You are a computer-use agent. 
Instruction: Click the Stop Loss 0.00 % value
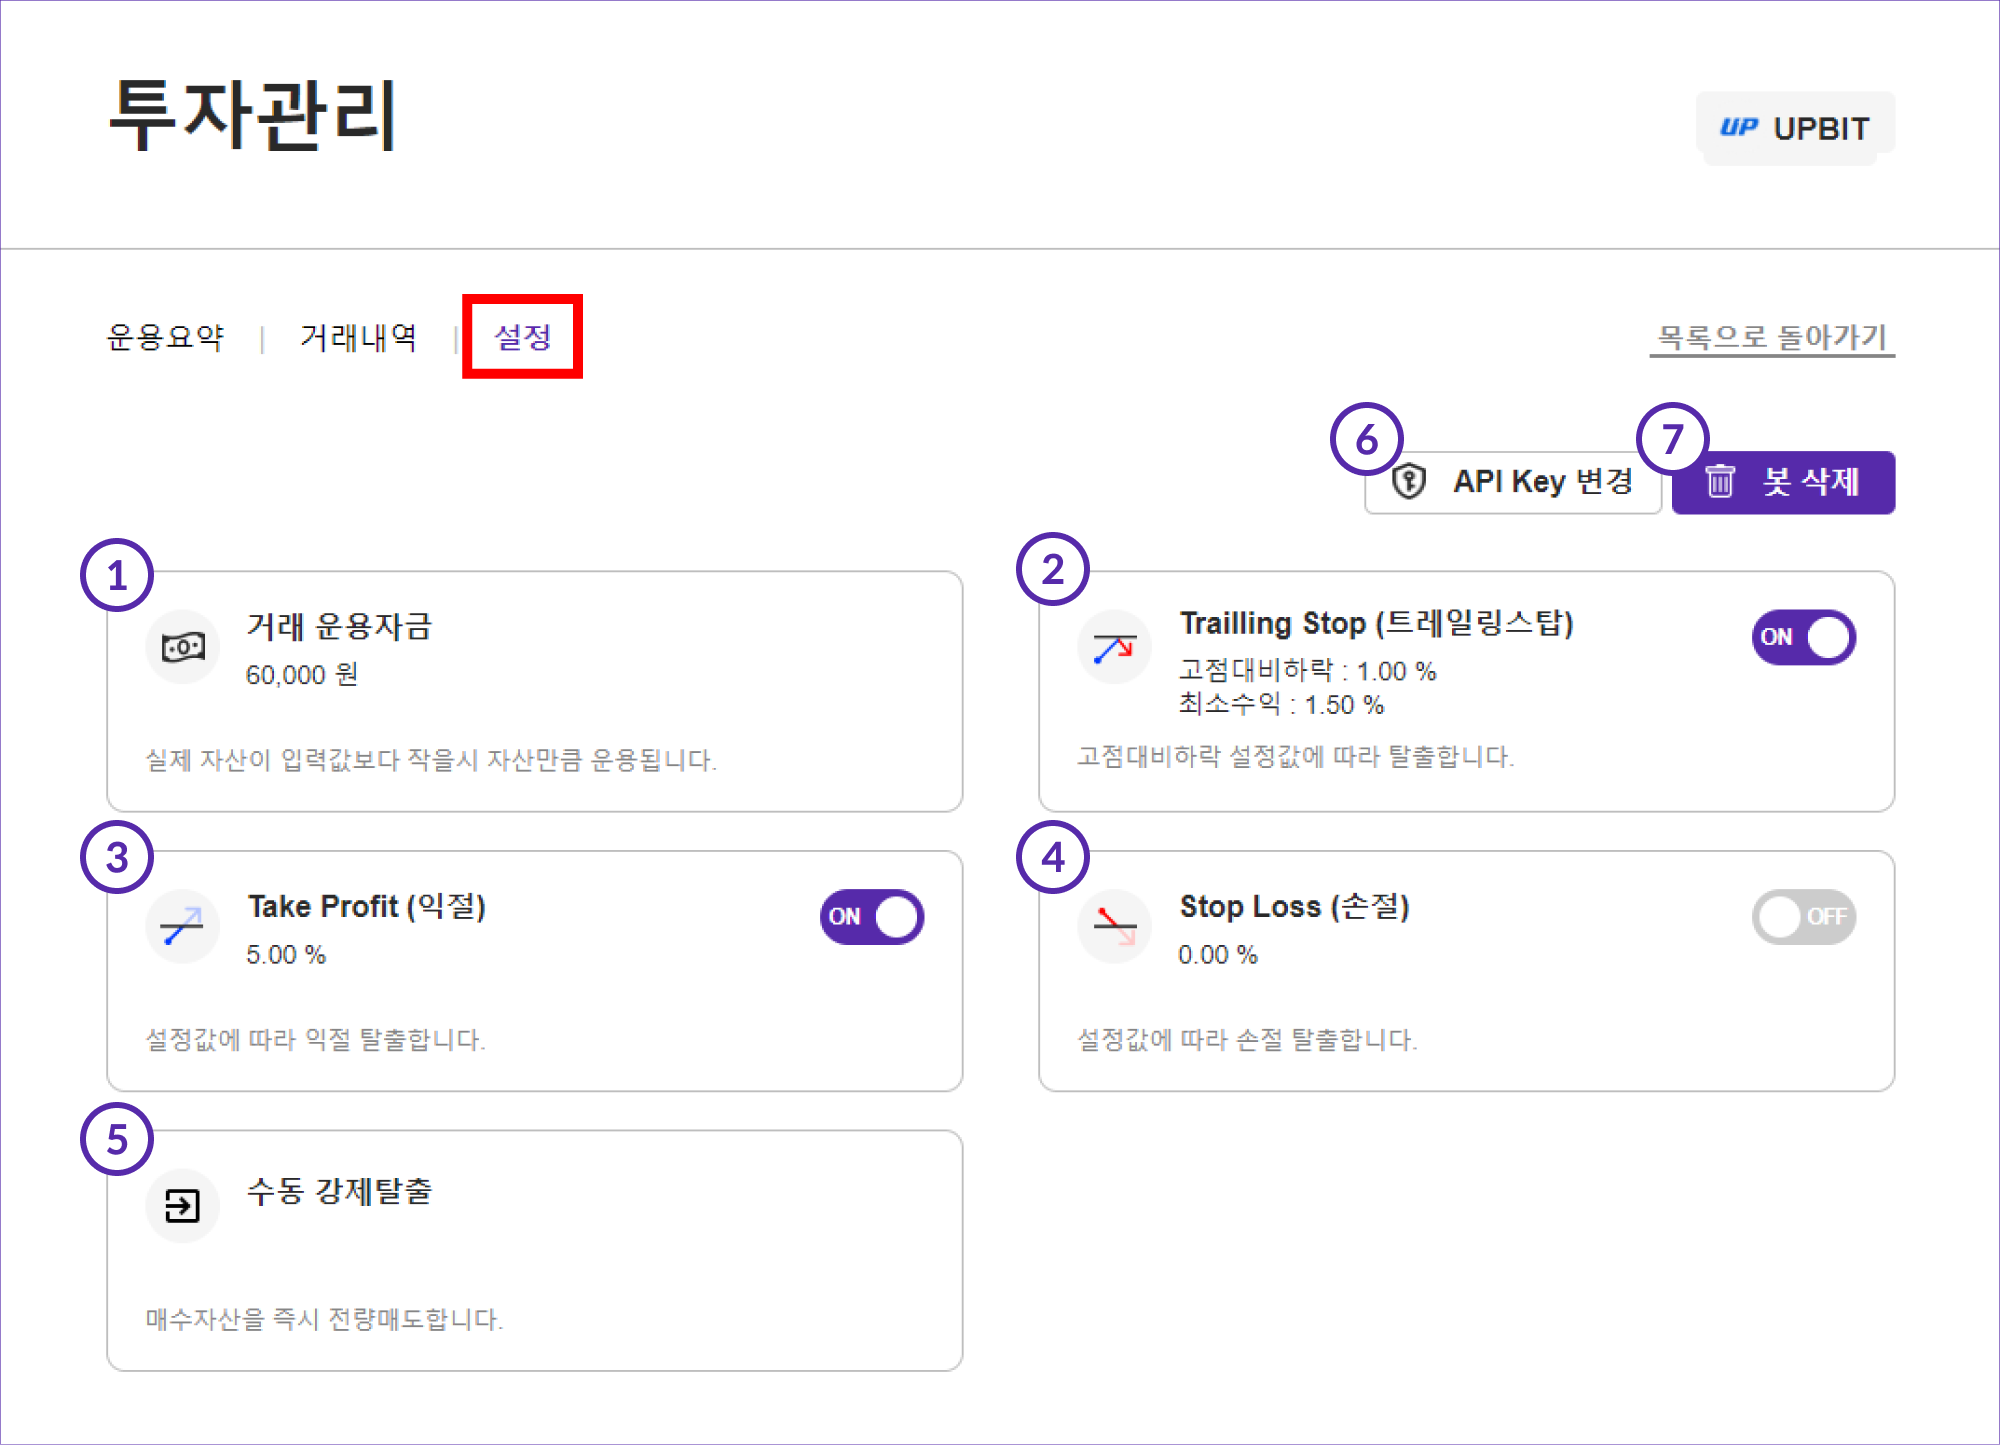tap(1217, 955)
